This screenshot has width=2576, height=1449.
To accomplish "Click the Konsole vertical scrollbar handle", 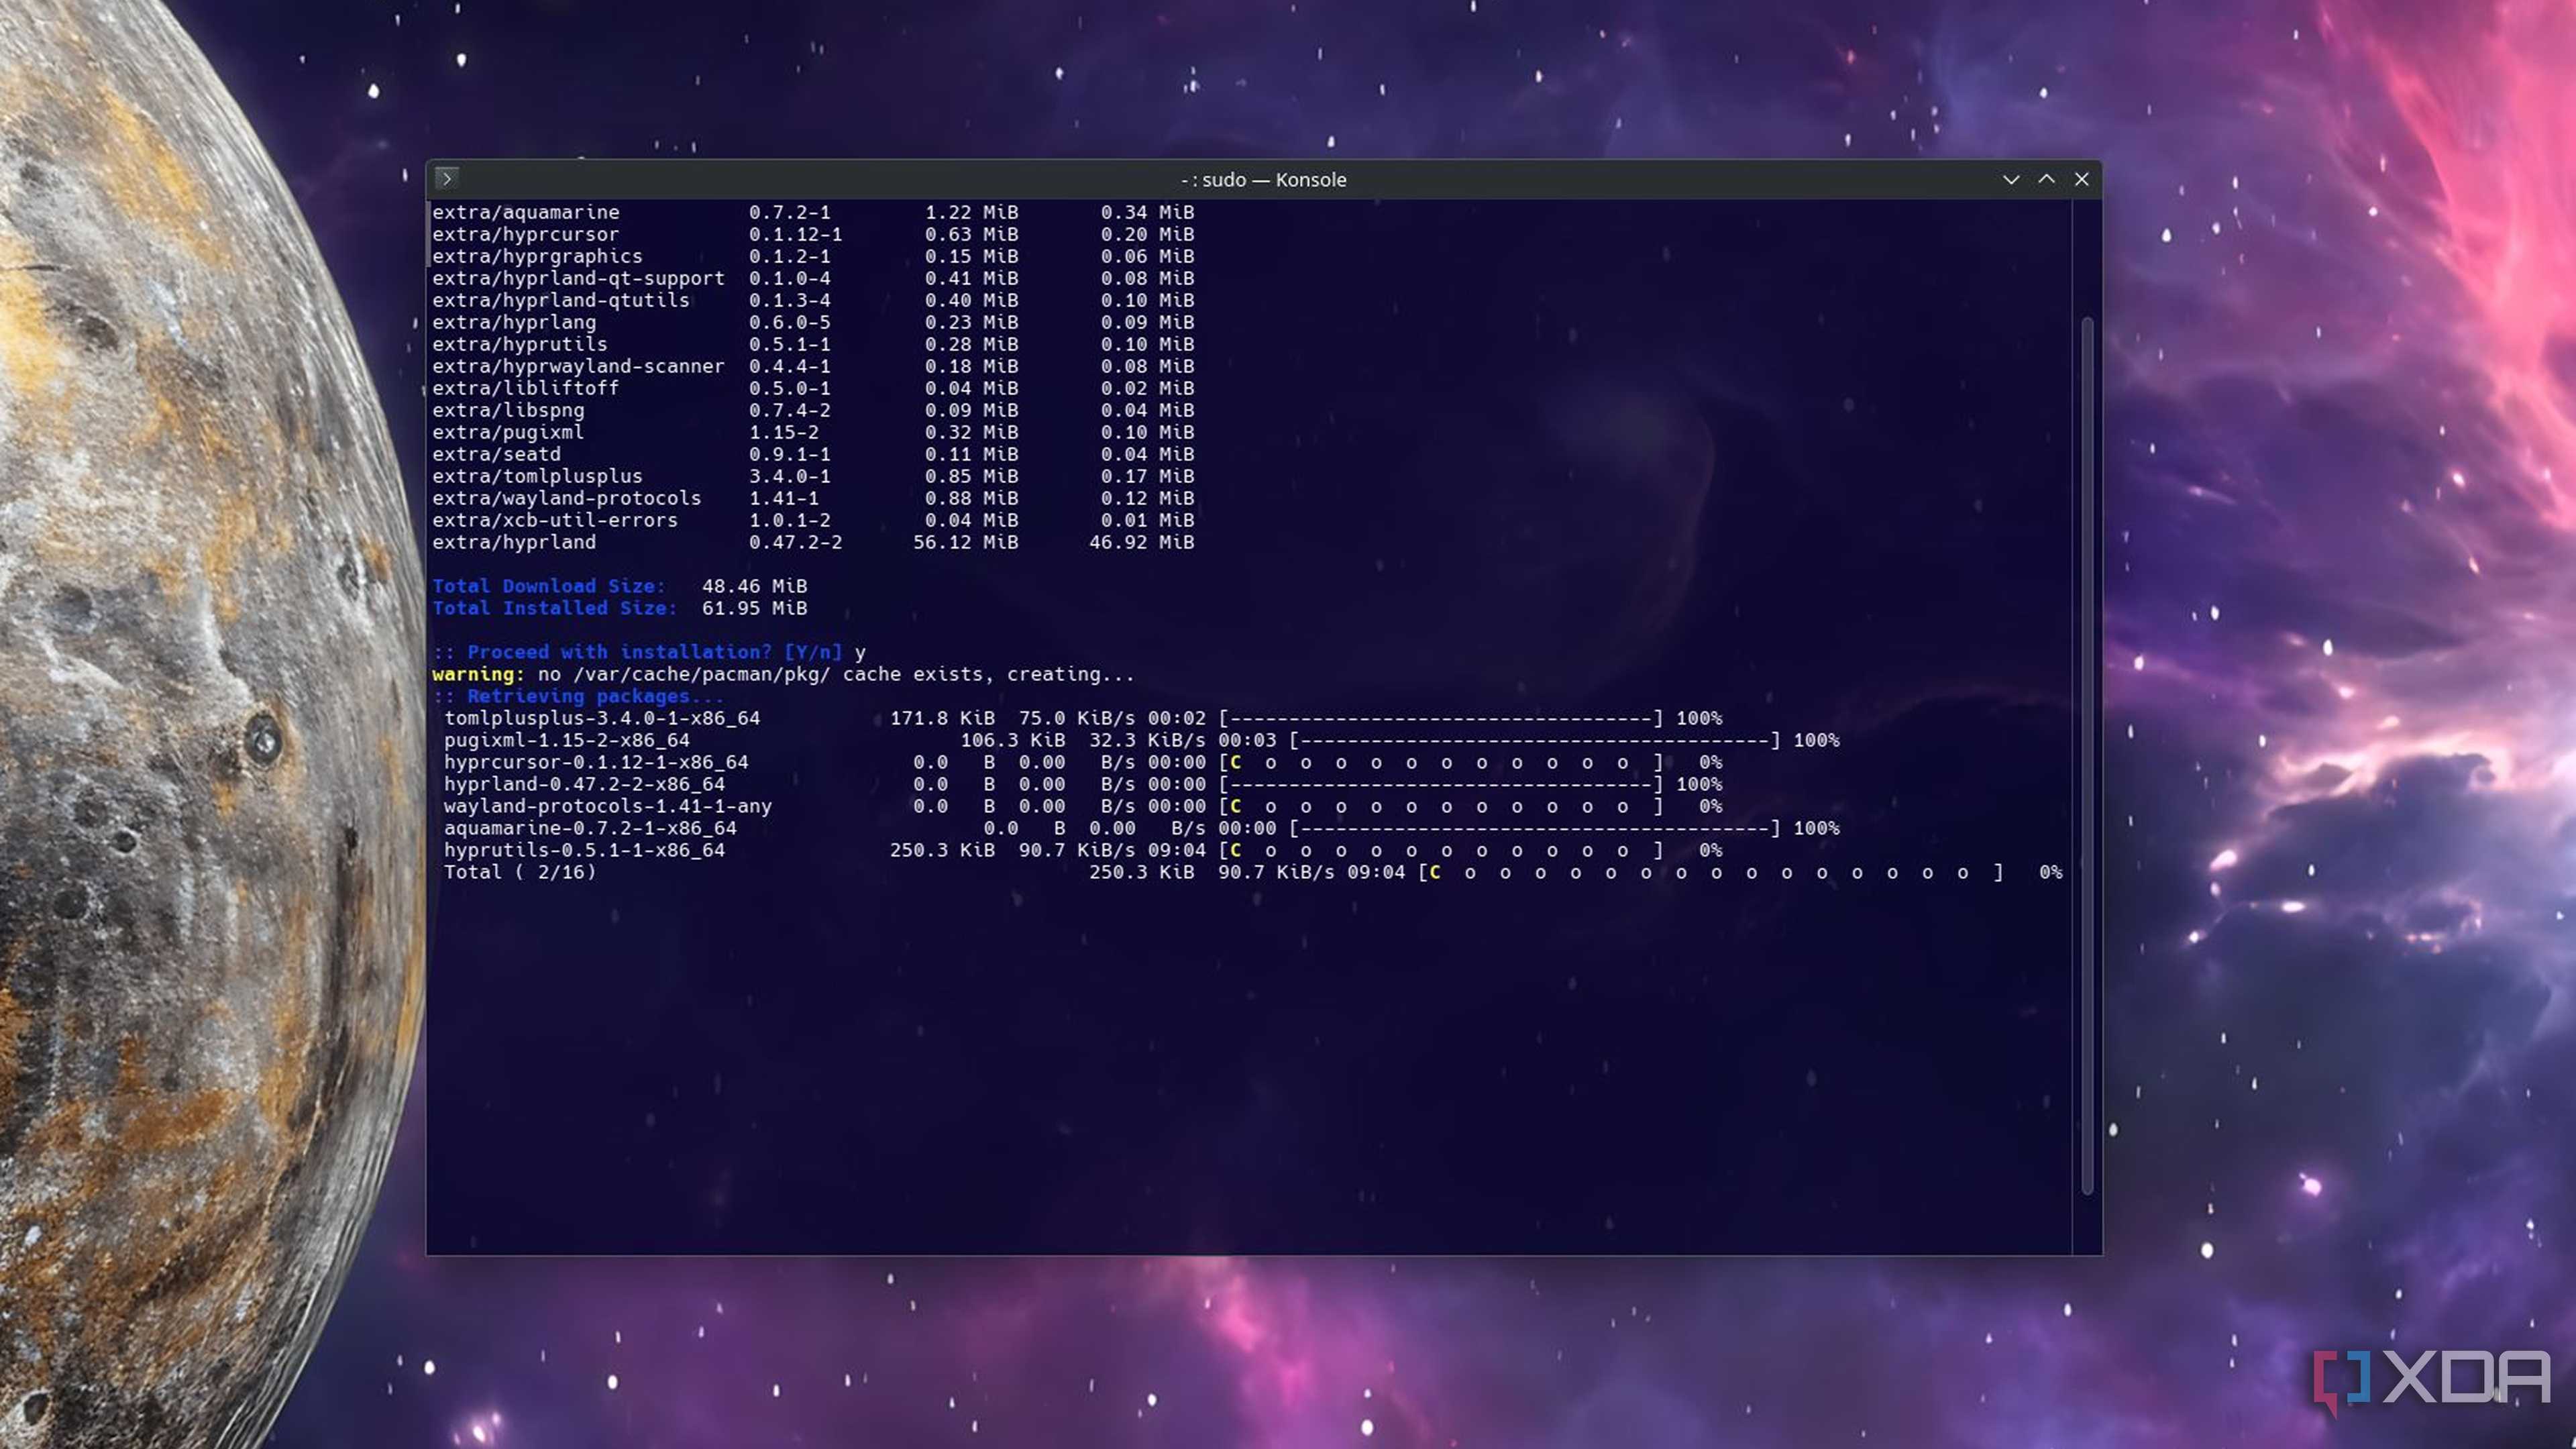I will [2087, 755].
